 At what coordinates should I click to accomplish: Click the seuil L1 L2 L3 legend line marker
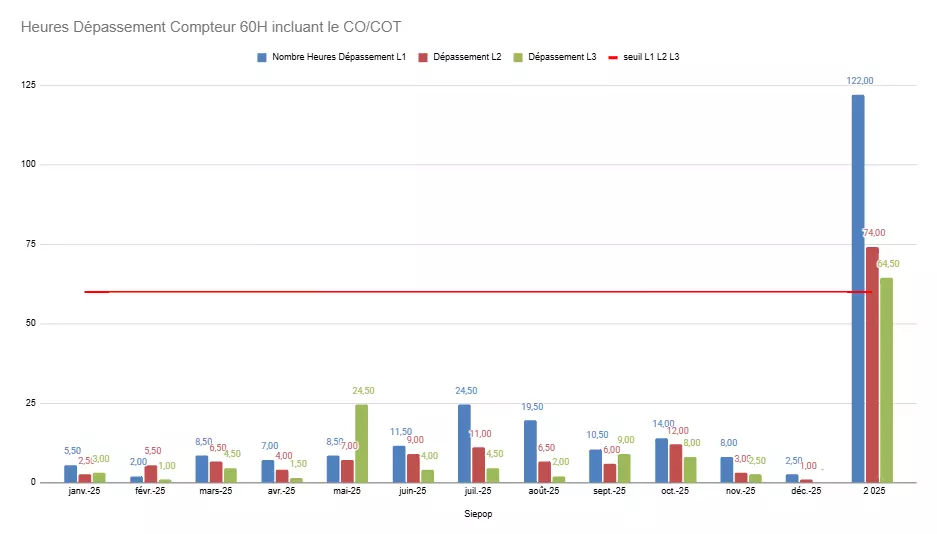tap(612, 57)
